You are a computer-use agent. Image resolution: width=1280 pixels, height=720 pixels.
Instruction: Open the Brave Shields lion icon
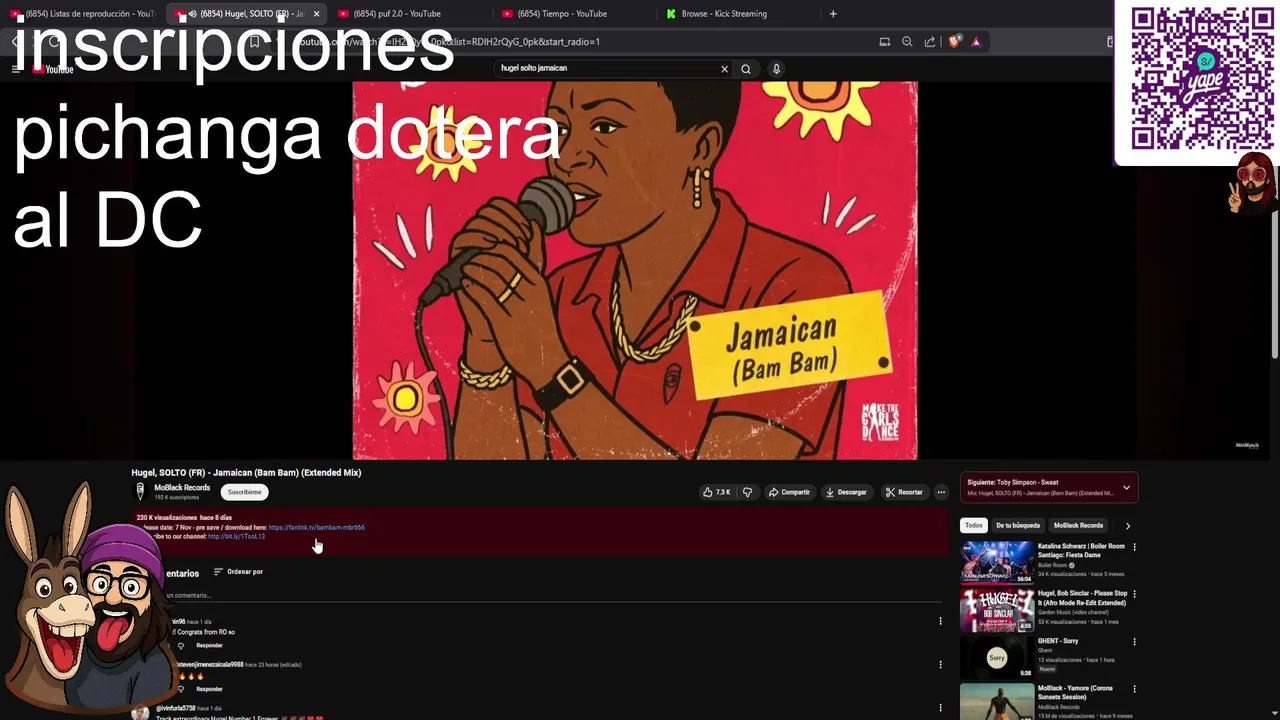tap(954, 42)
